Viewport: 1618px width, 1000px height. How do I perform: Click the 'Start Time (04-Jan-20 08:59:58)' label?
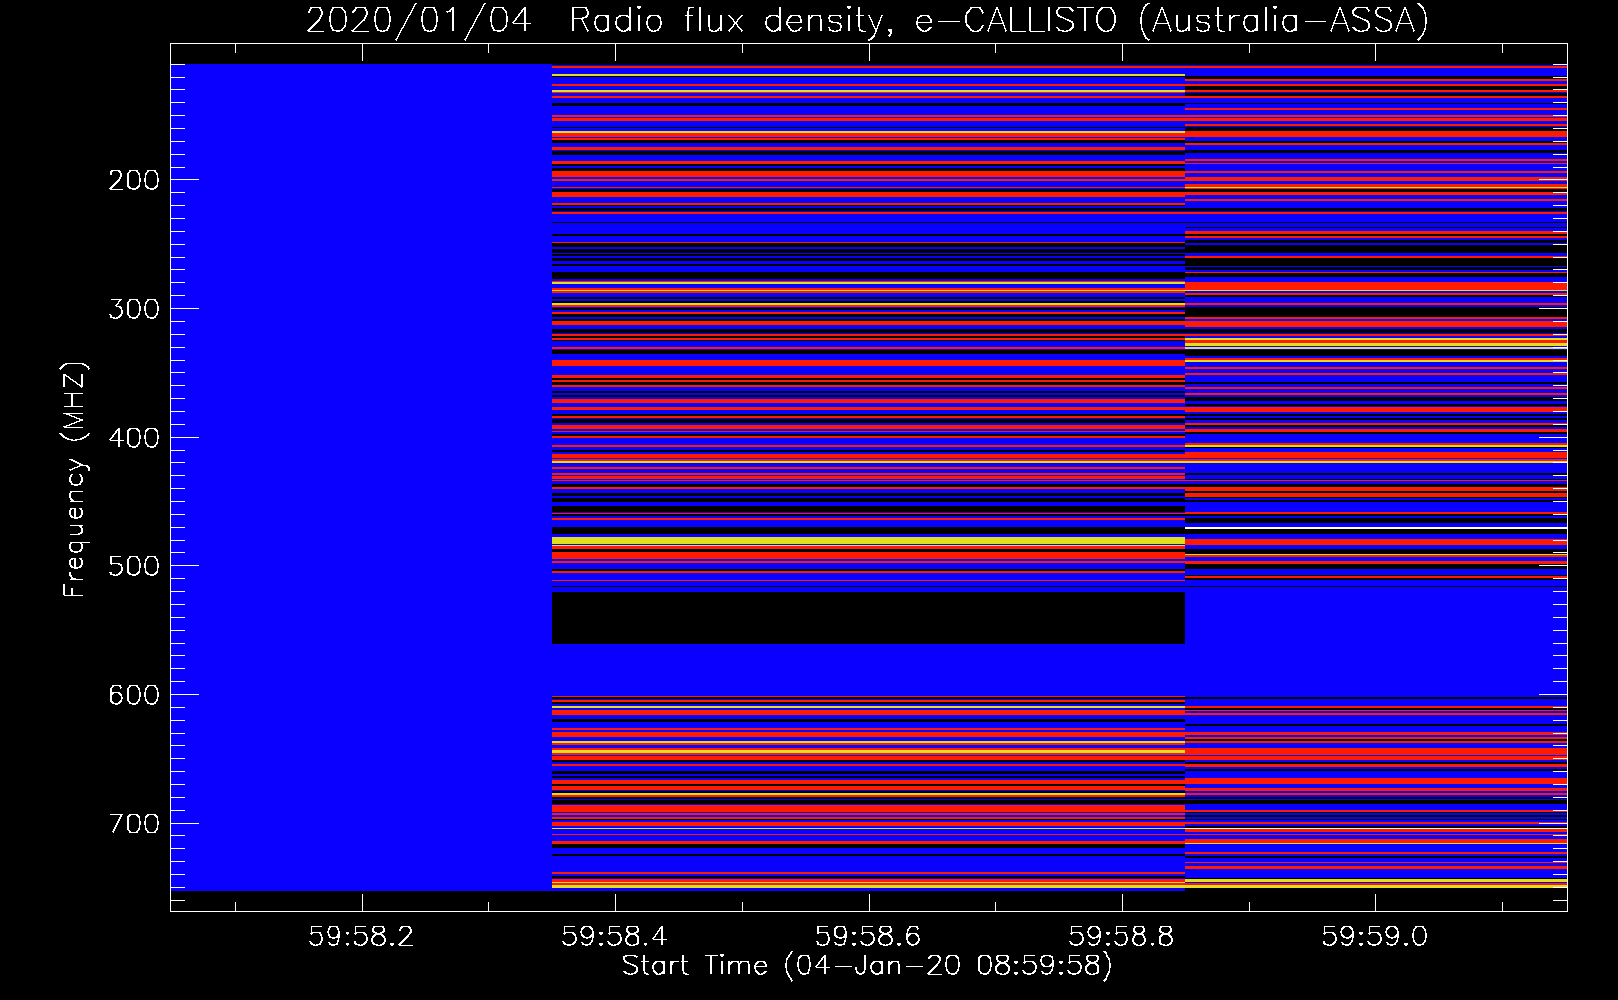point(867,966)
